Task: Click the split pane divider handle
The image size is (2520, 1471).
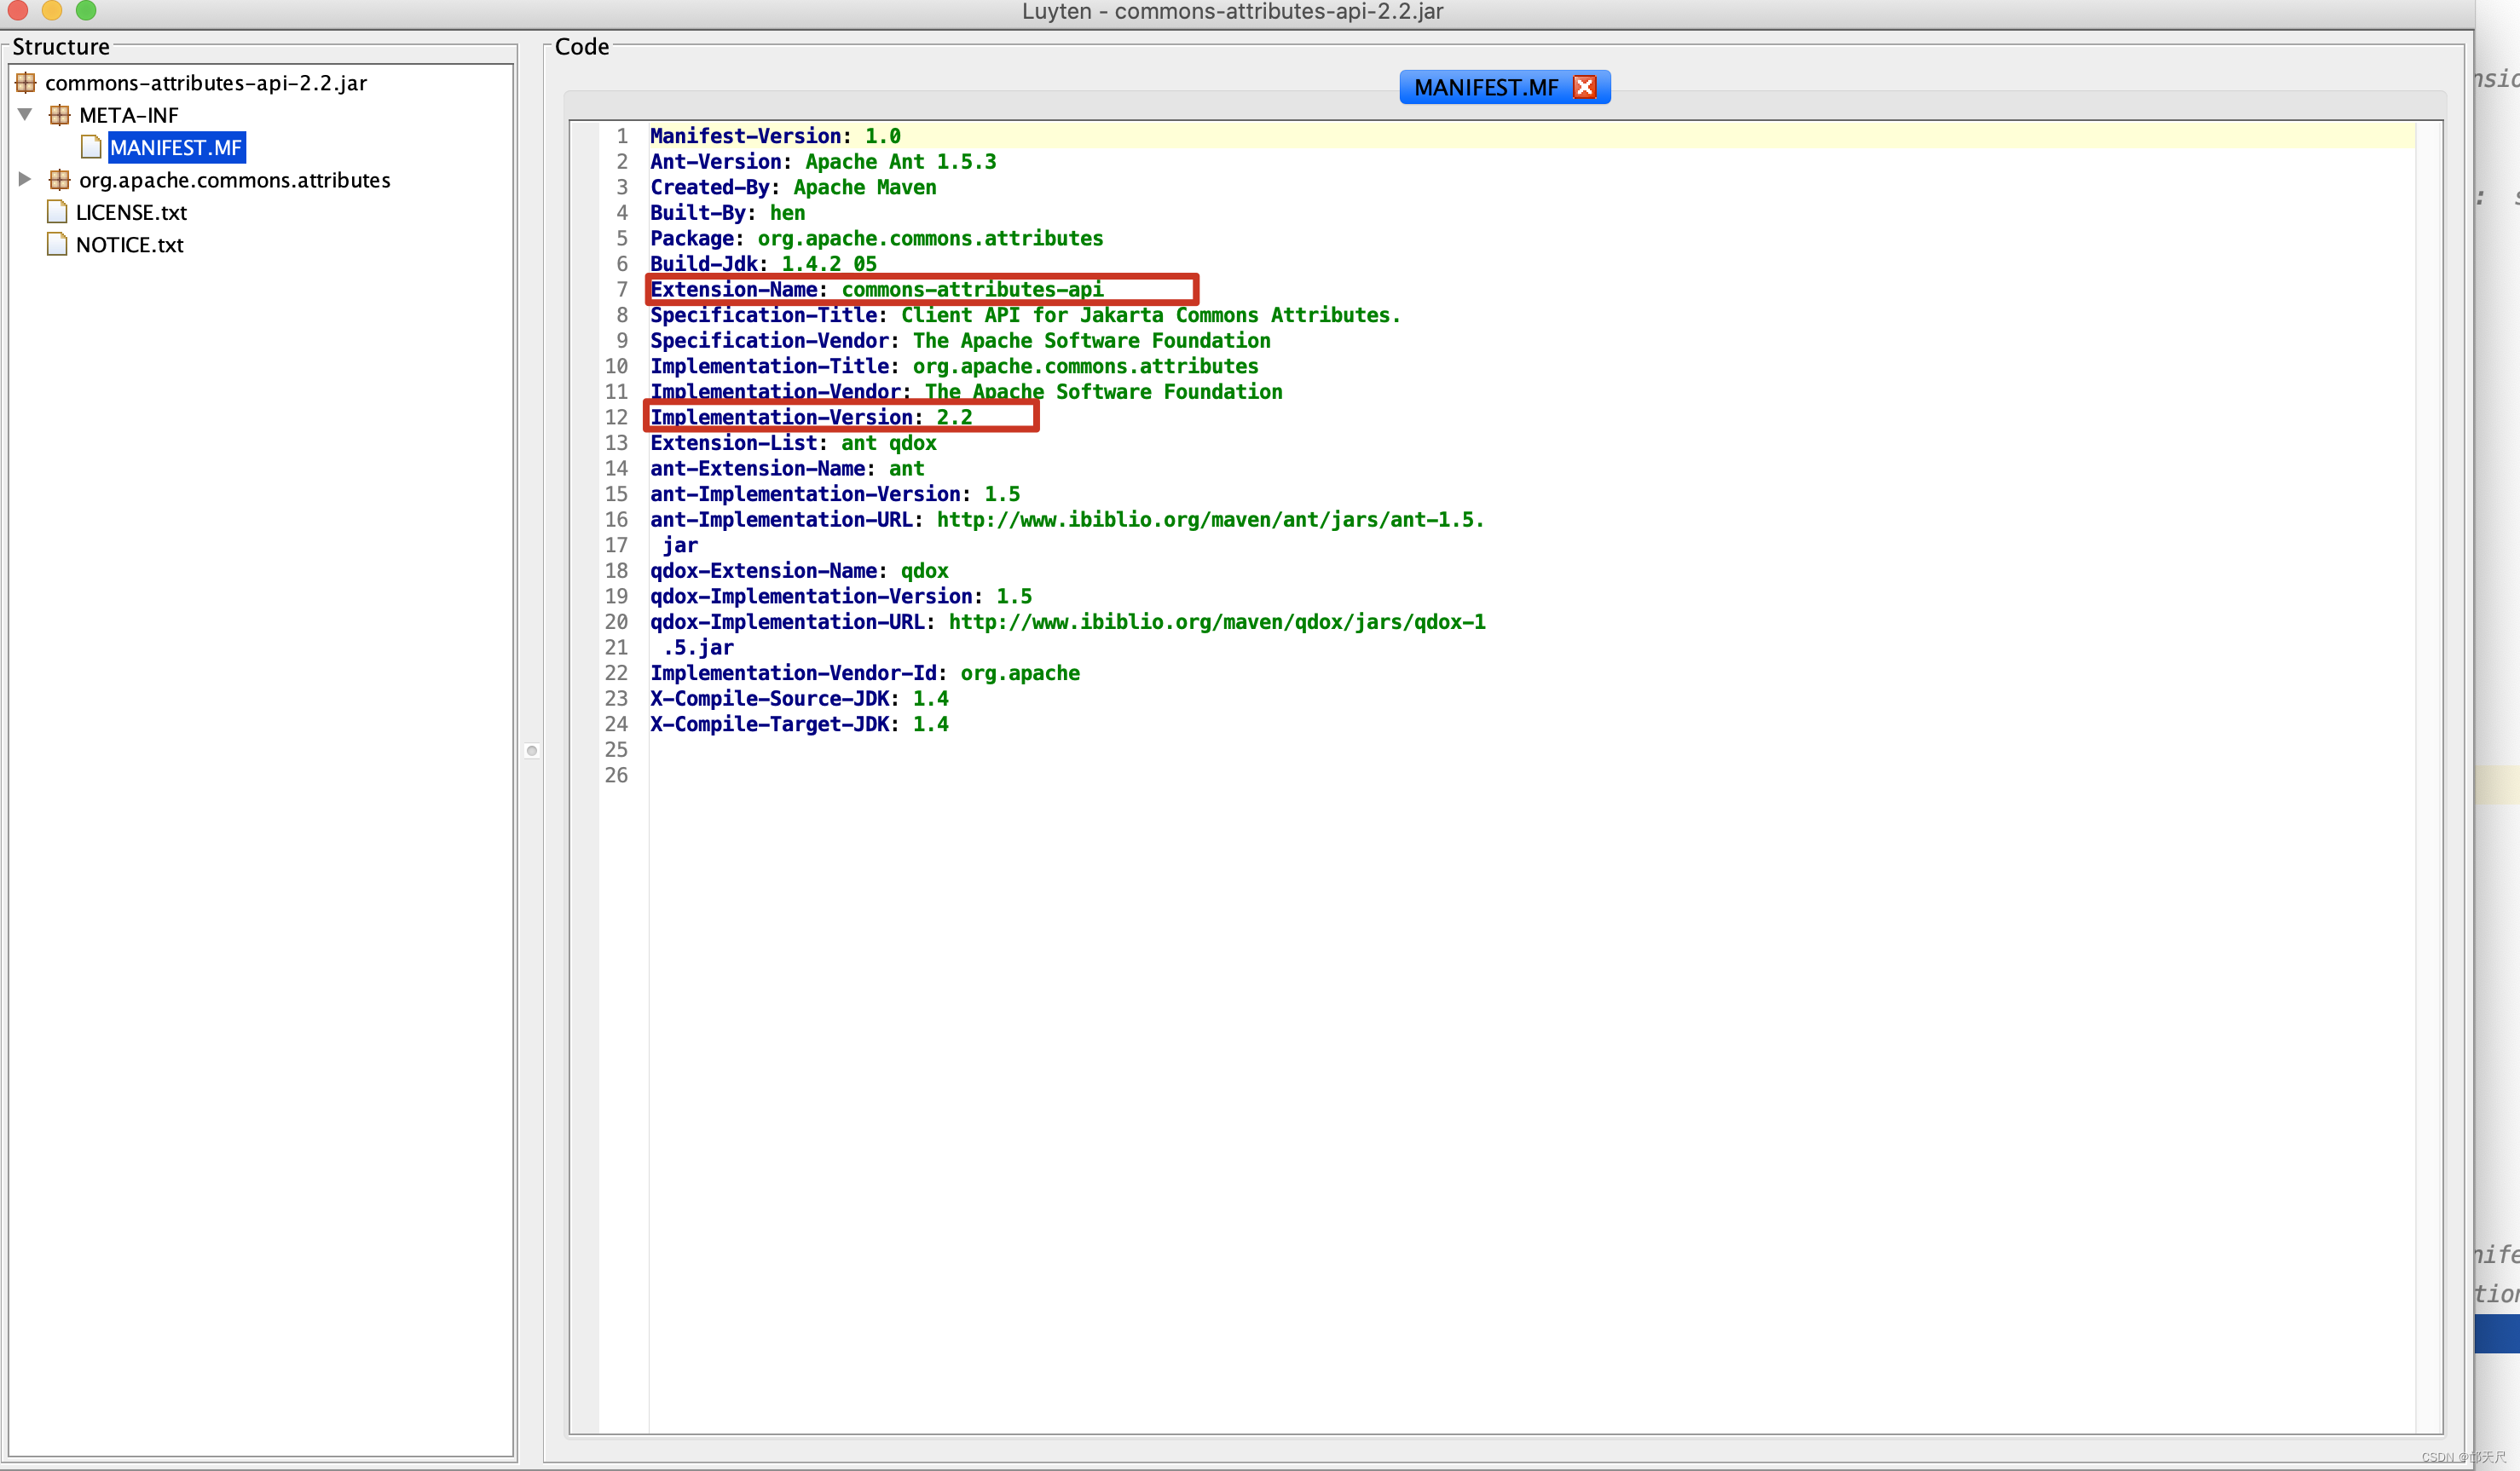Action: point(532,750)
